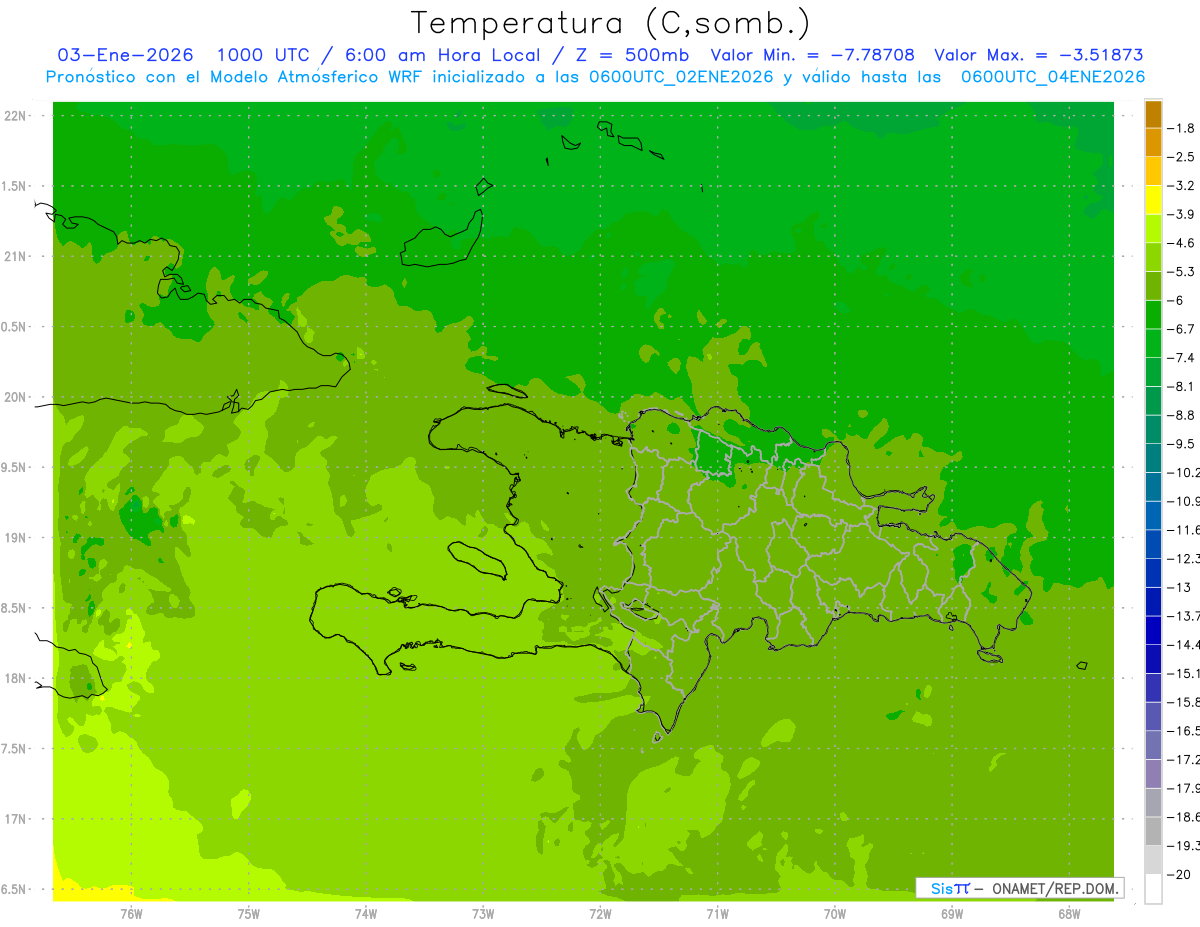The width and height of the screenshot is (1200, 927).
Task: Click the "75W" longitude label
Action: [x=249, y=913]
